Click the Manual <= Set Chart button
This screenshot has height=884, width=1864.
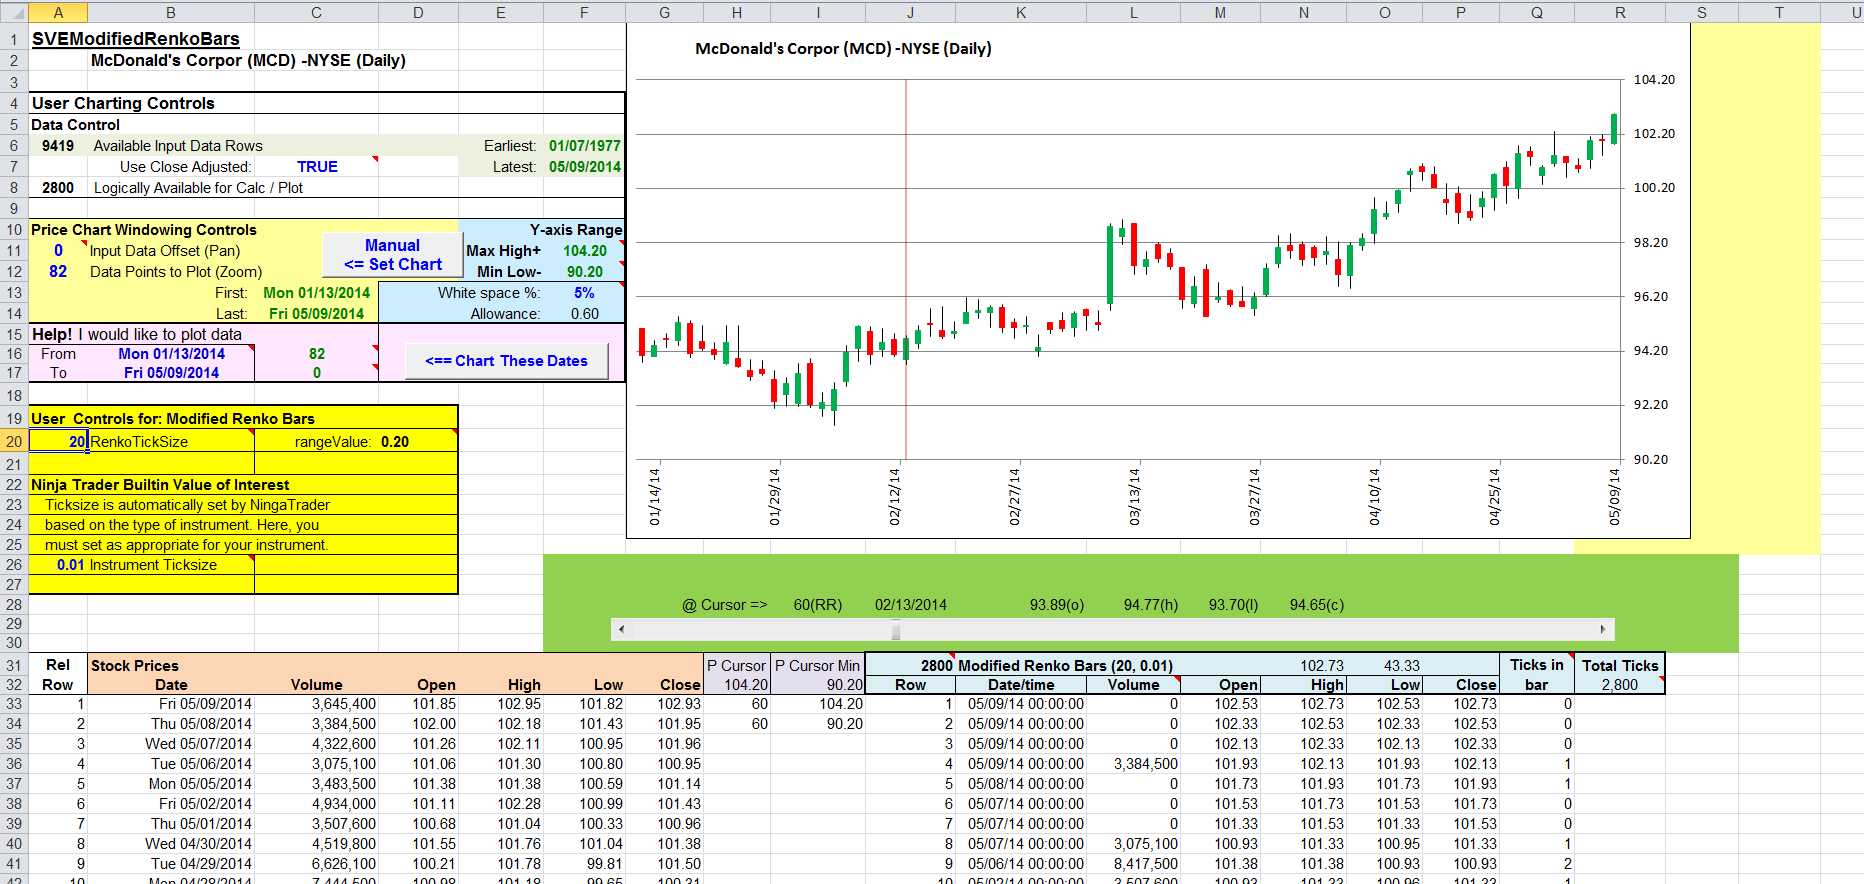392,255
